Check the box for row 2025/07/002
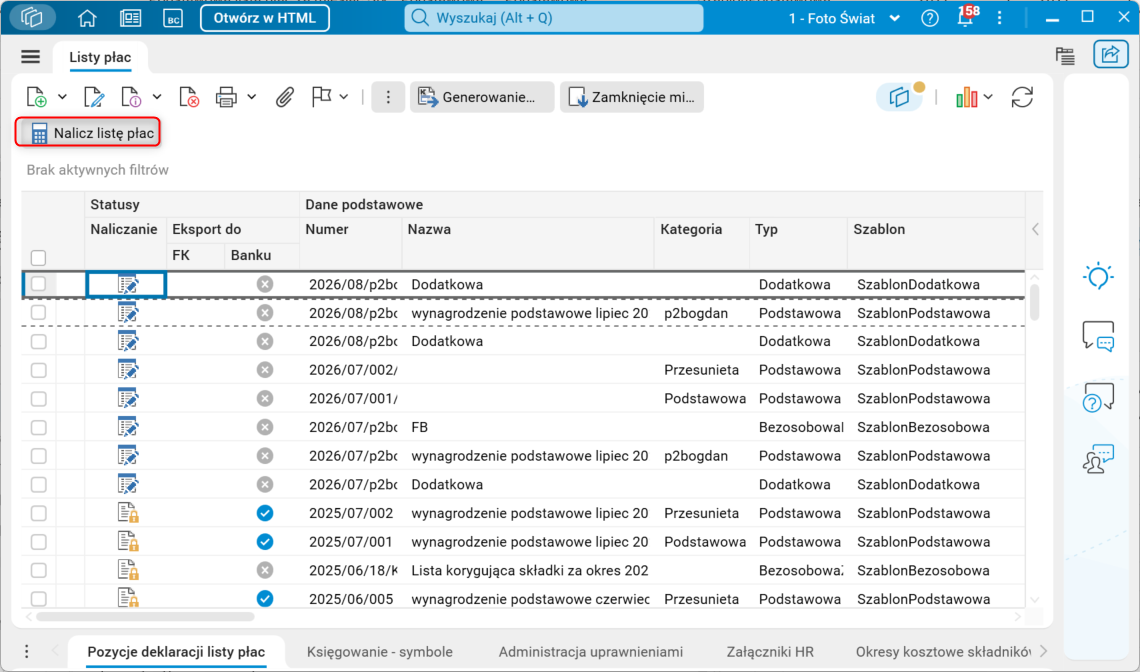 click(39, 513)
